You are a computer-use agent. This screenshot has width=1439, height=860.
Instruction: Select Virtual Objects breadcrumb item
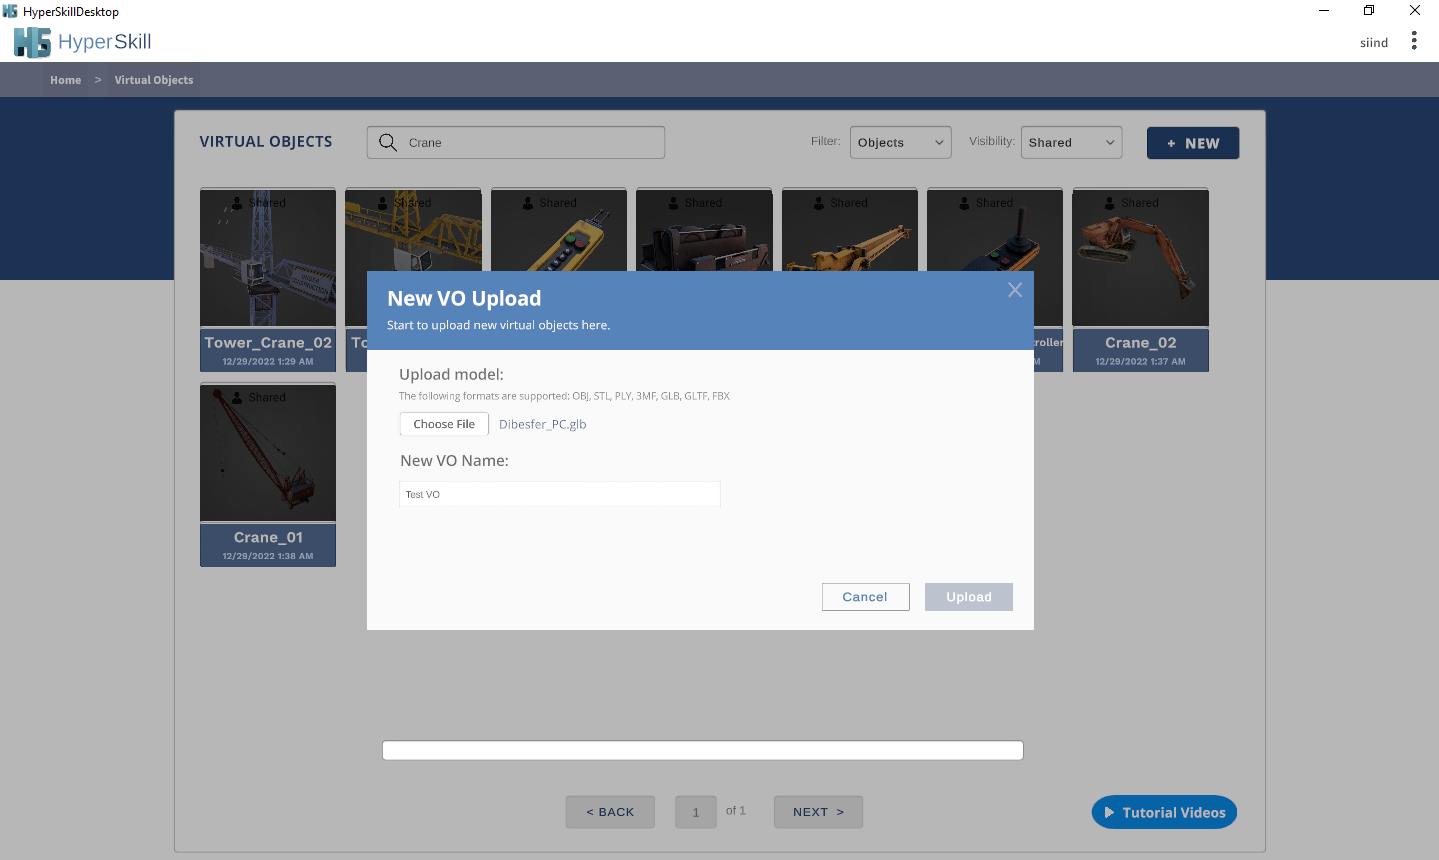click(154, 80)
